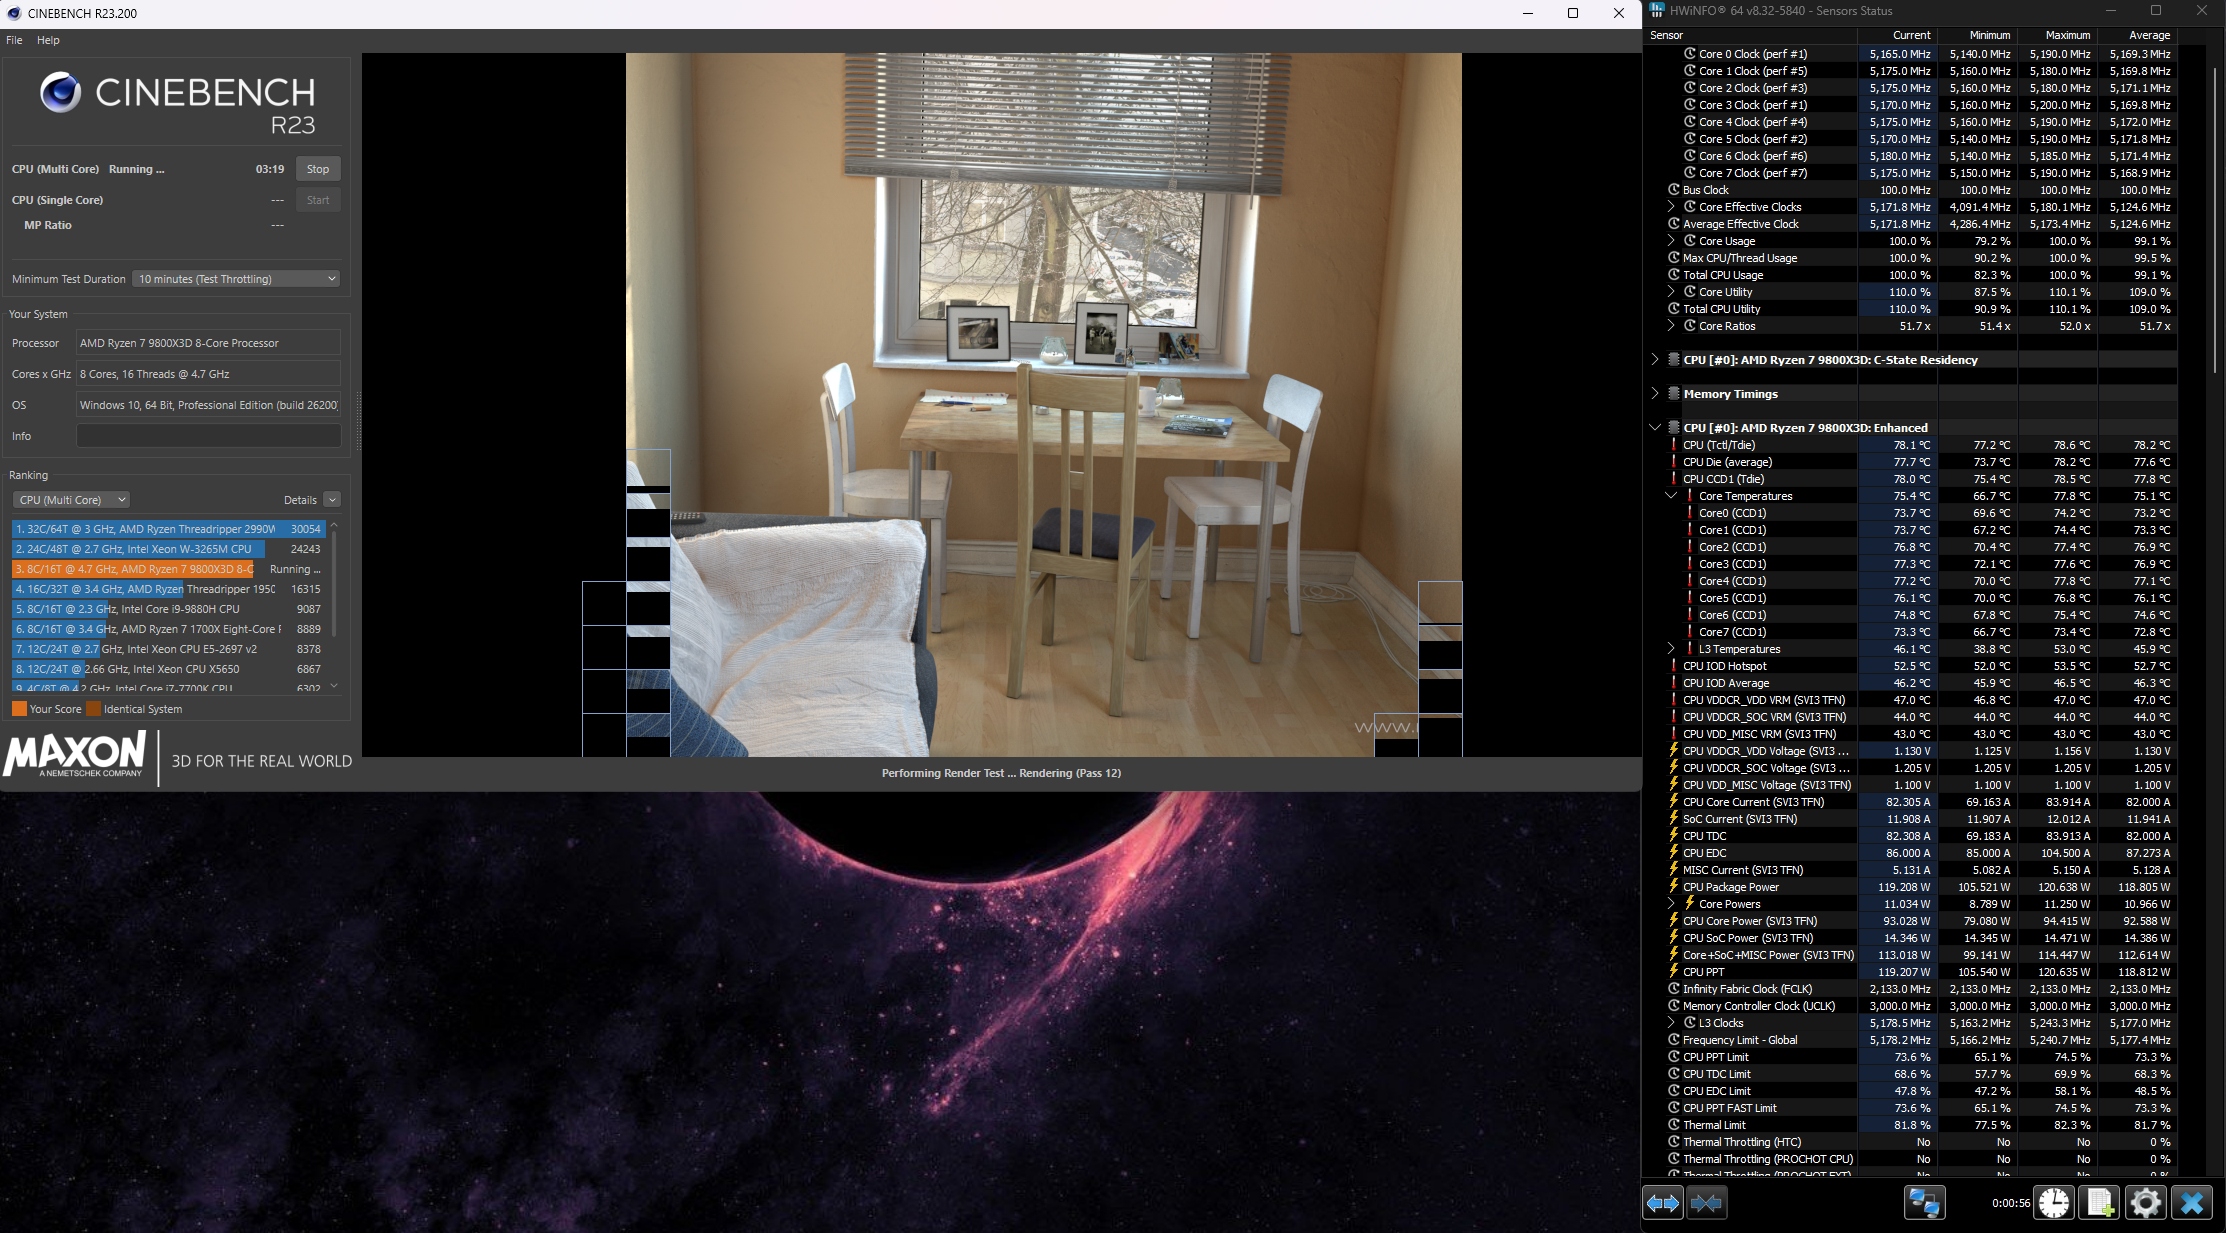Expand CPU C-State Residency section
2226x1233 pixels.
click(1655, 360)
